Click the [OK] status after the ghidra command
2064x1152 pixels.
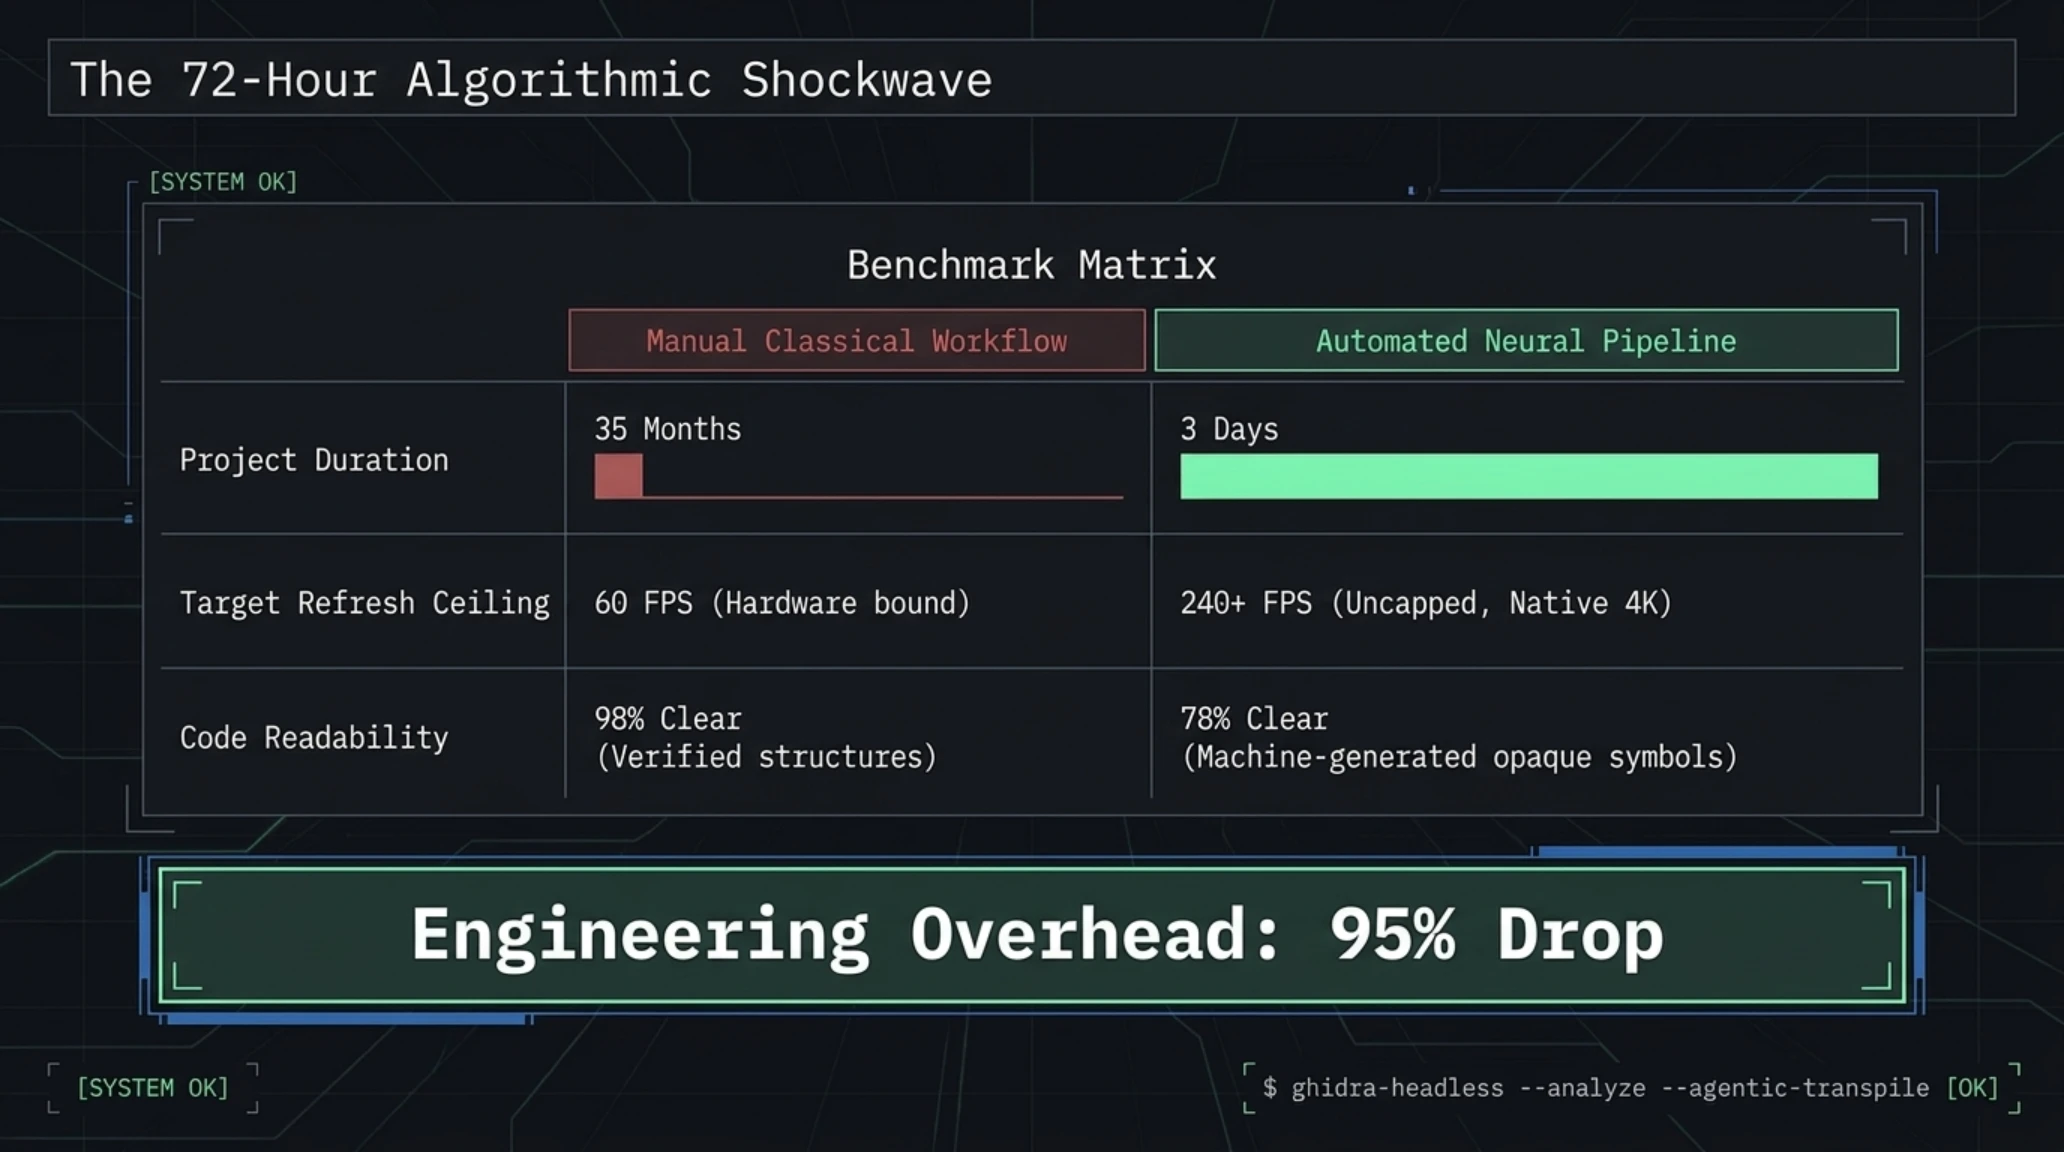[x=1972, y=1088]
